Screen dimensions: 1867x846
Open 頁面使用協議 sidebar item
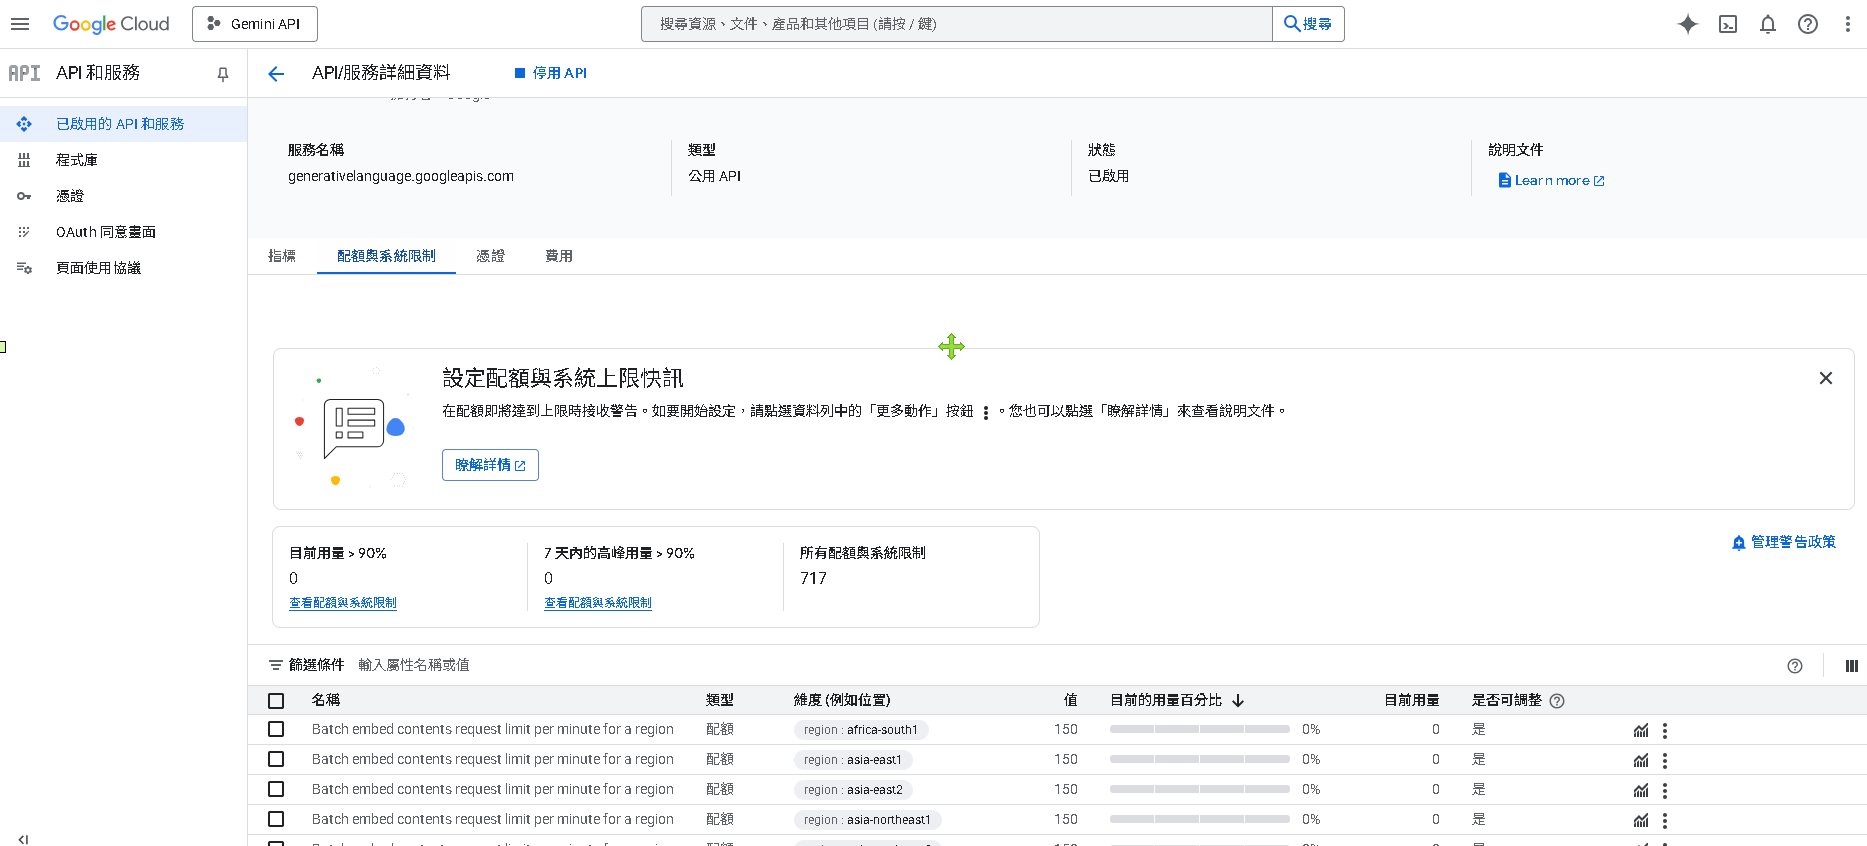point(123,268)
